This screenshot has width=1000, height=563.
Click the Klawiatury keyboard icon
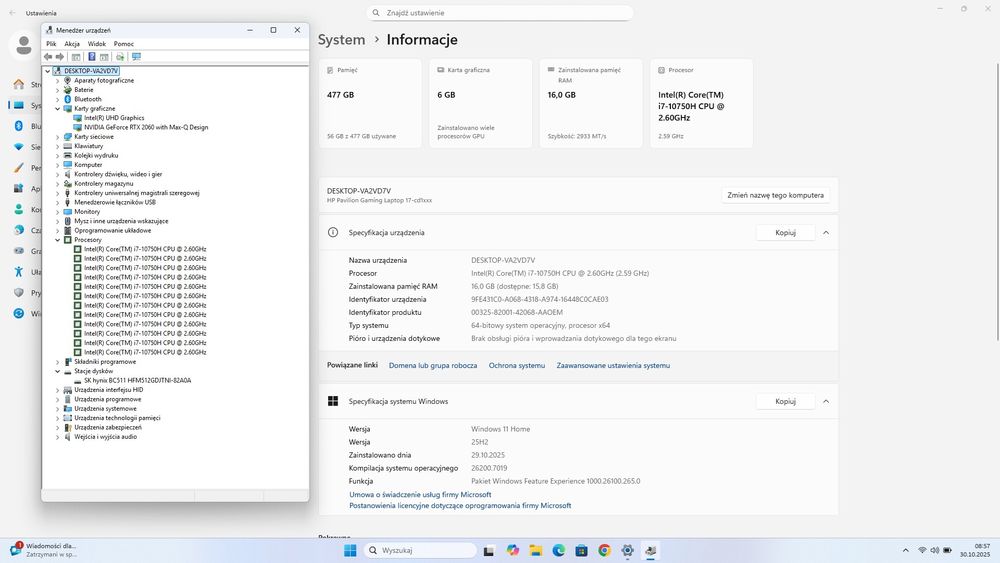68,146
